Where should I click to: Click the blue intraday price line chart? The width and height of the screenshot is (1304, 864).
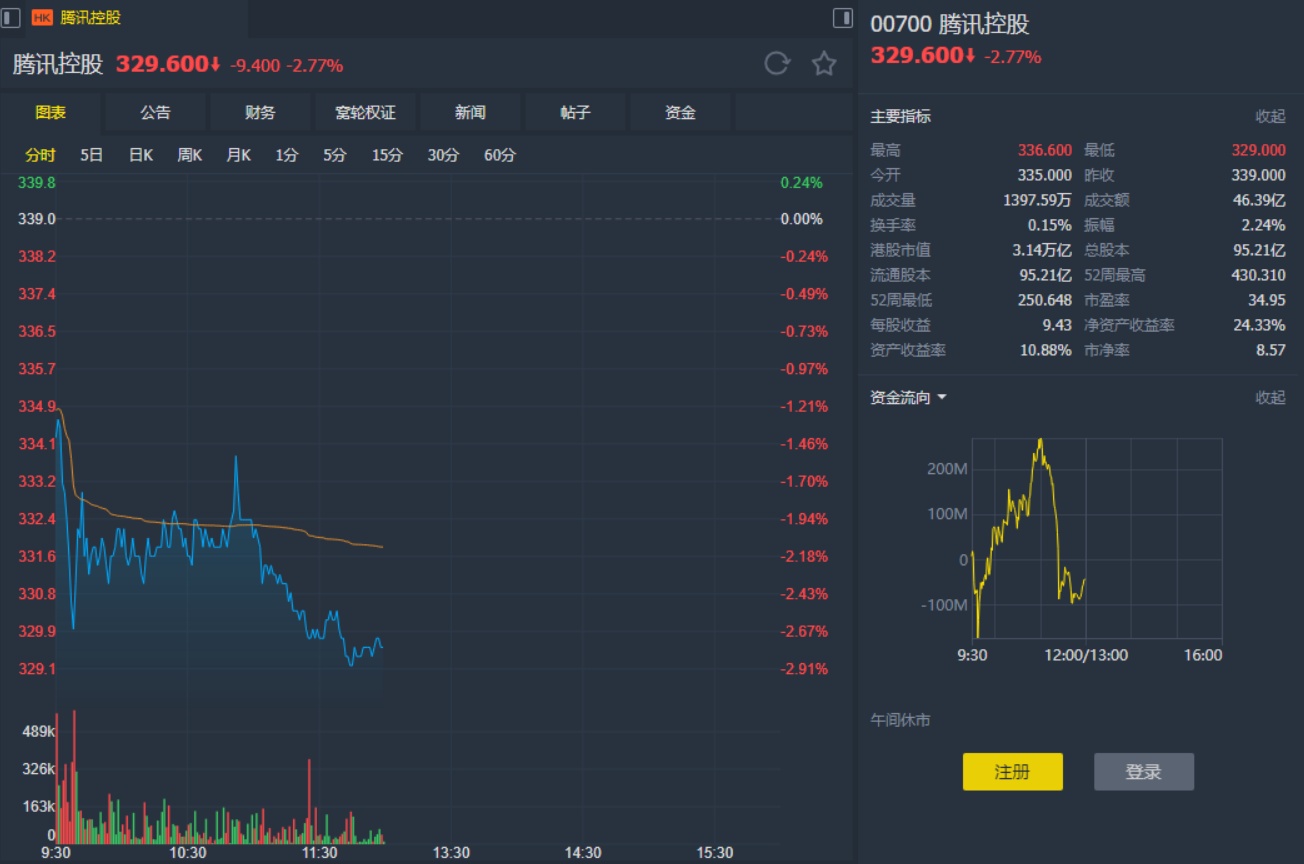click(x=219, y=543)
